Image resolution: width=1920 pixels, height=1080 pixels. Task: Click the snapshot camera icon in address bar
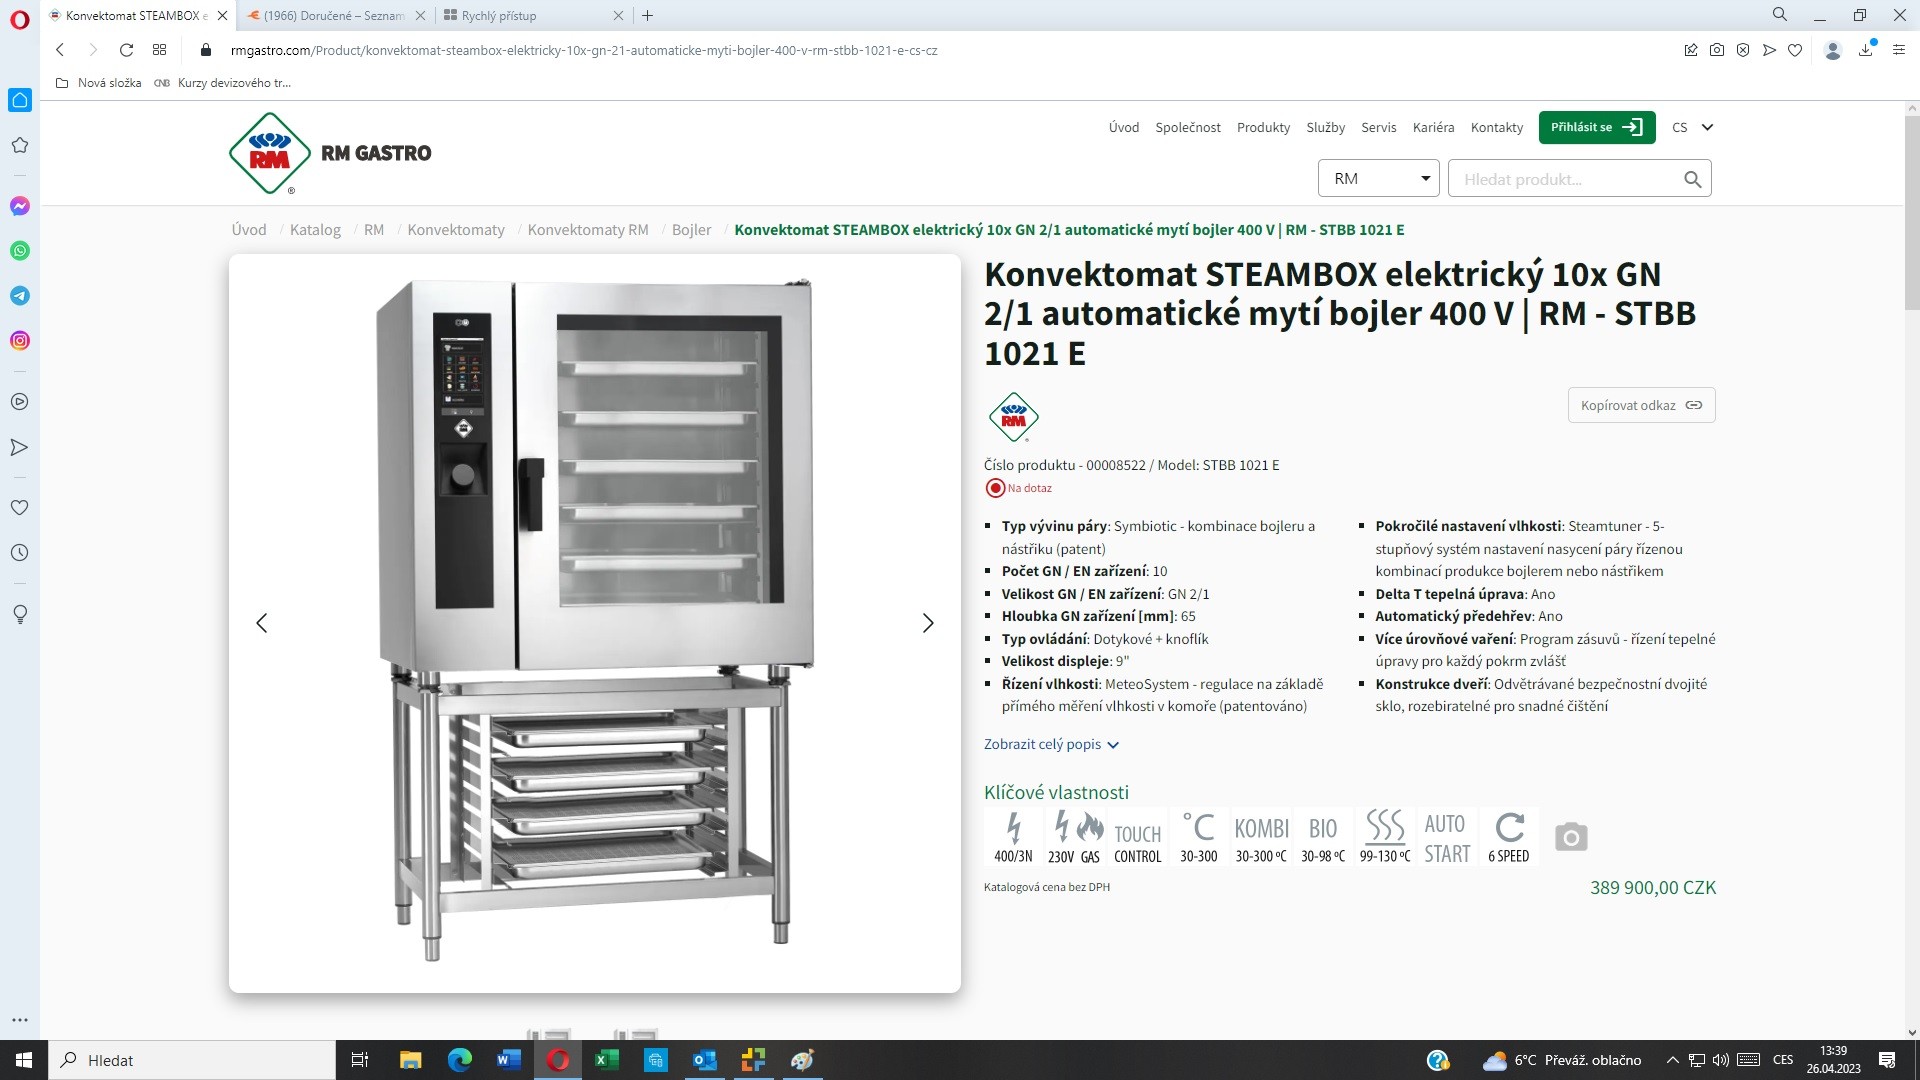[x=1717, y=50]
